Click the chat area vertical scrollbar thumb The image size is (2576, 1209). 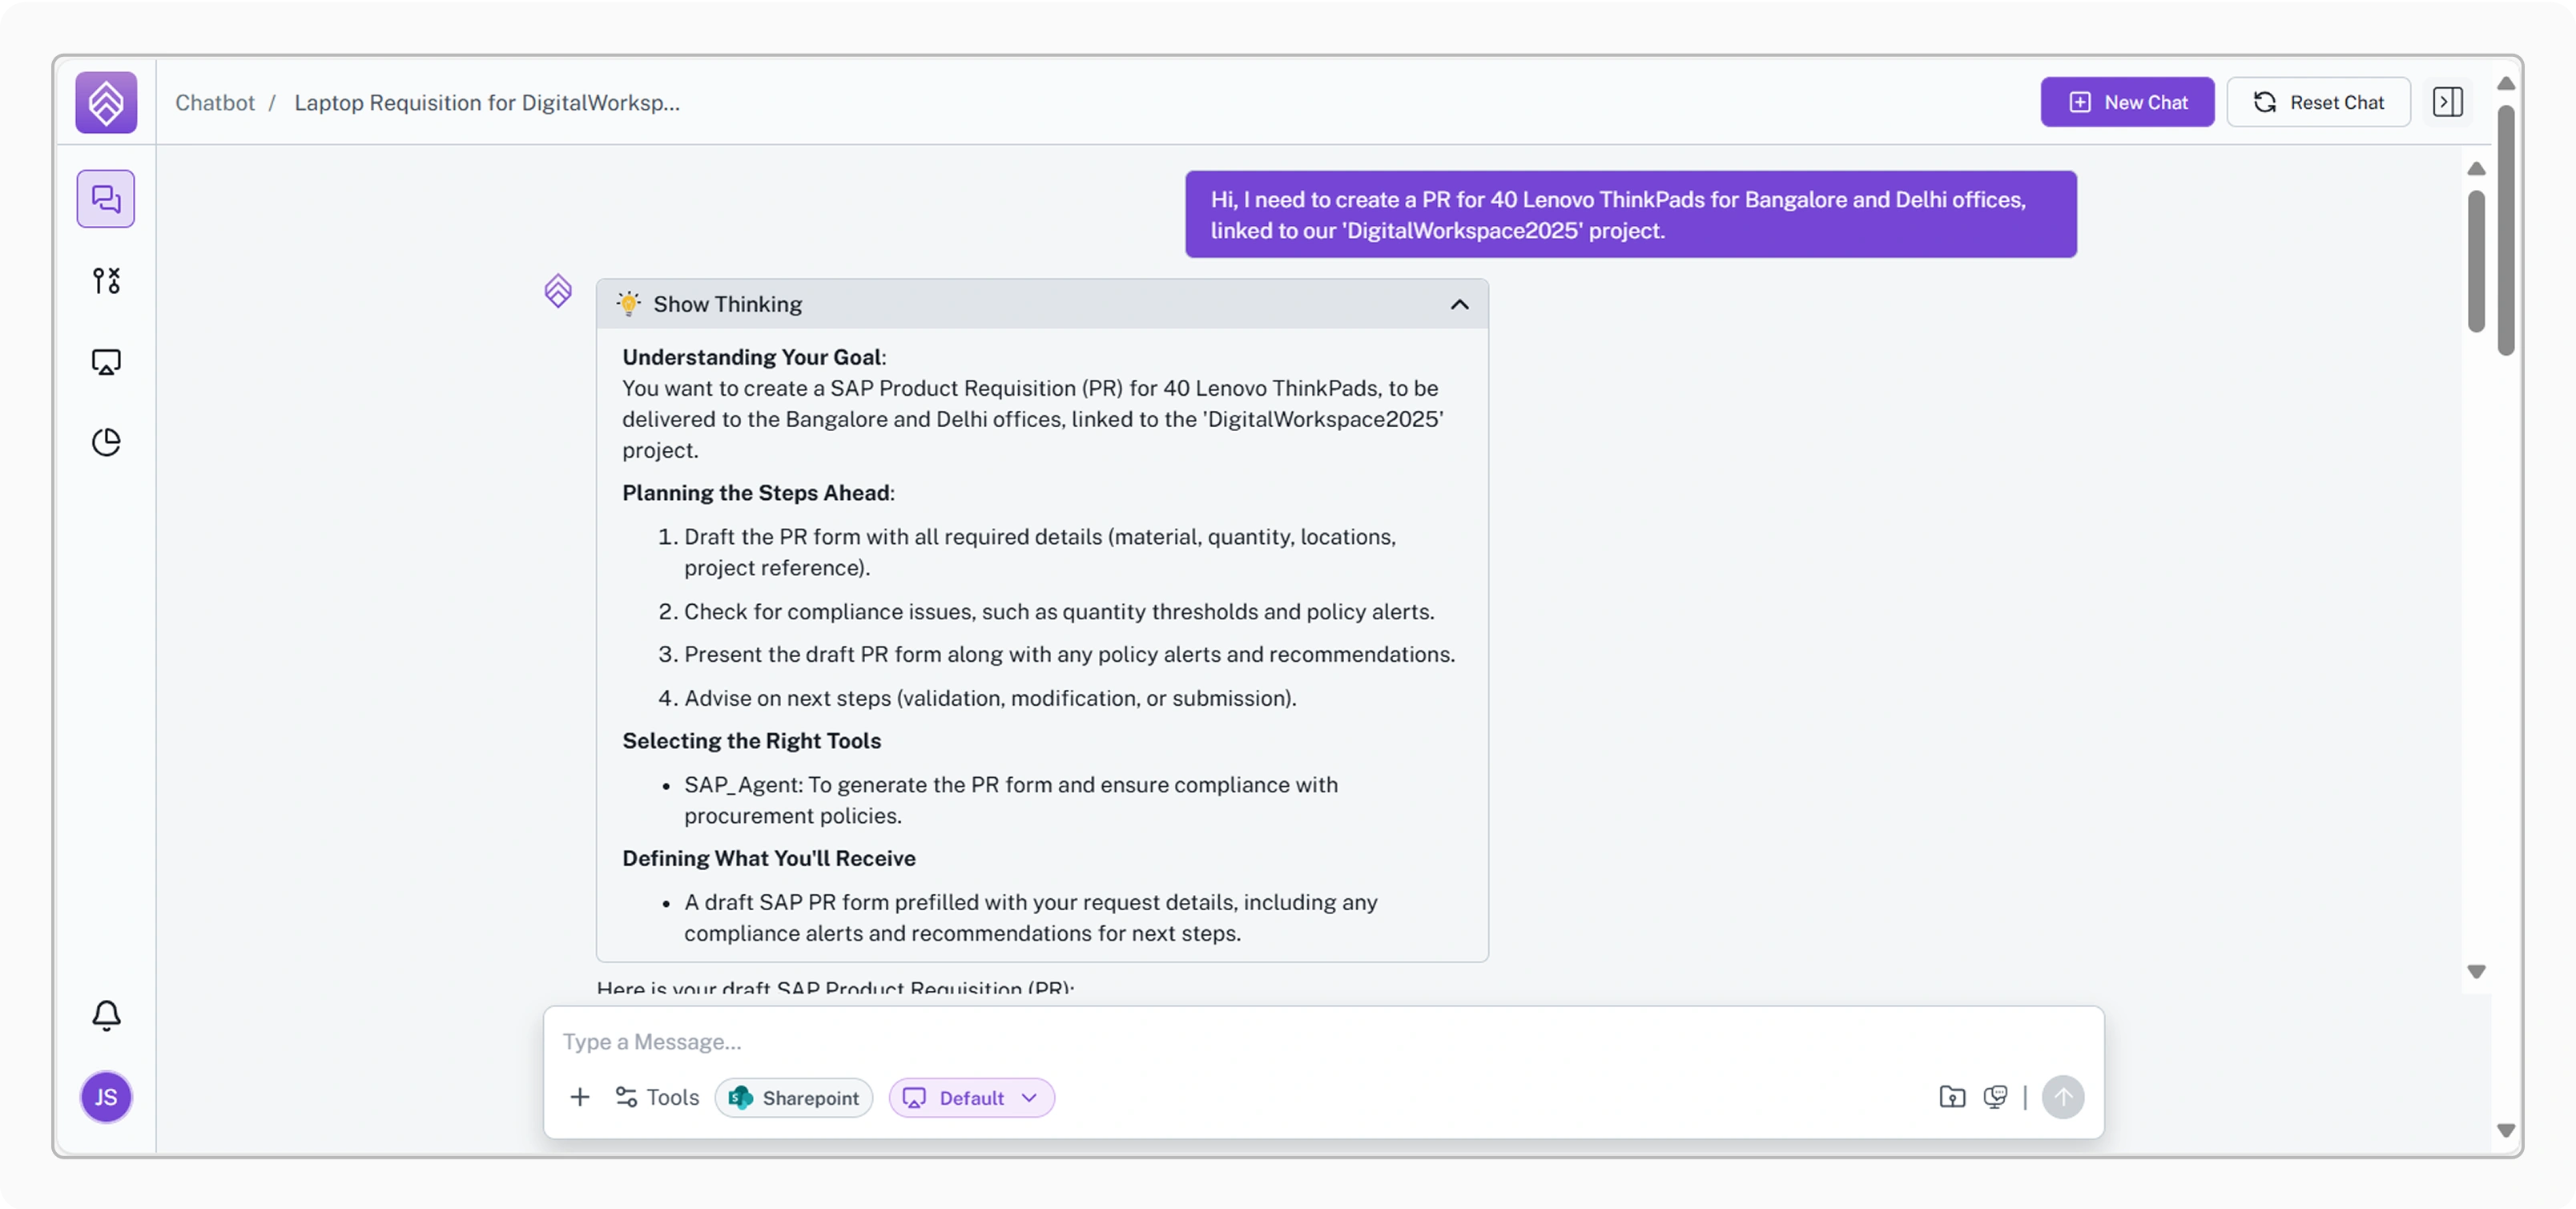pos(2475,260)
